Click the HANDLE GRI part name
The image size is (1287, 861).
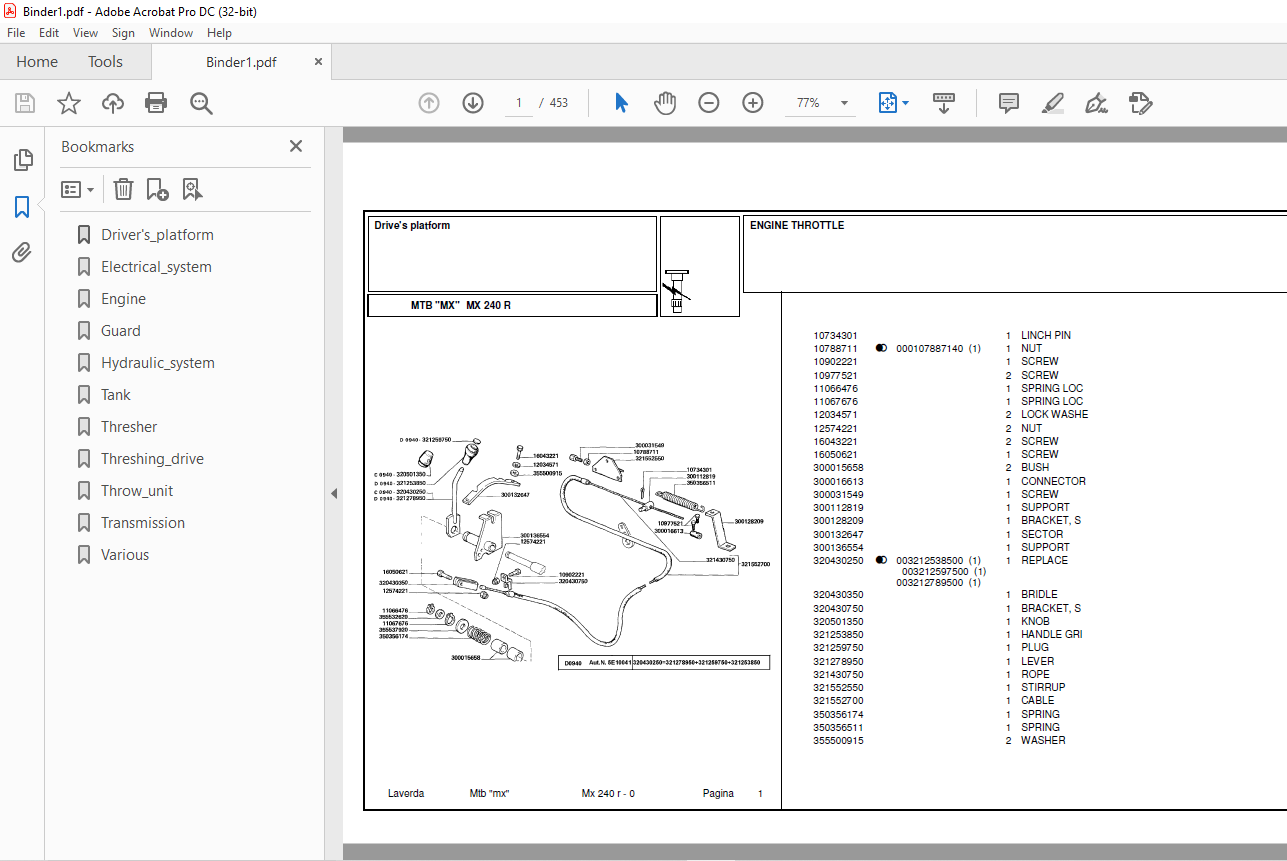[1051, 634]
